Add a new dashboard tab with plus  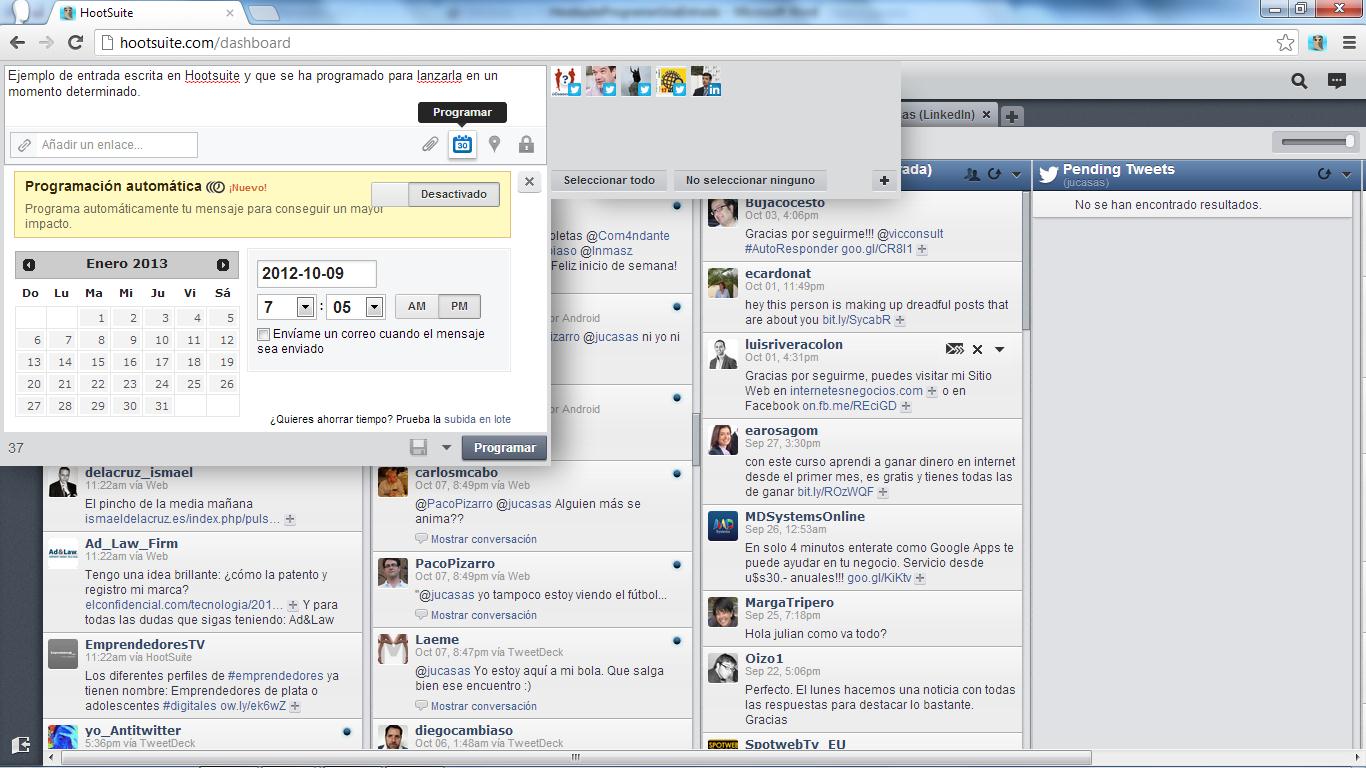pos(1012,116)
